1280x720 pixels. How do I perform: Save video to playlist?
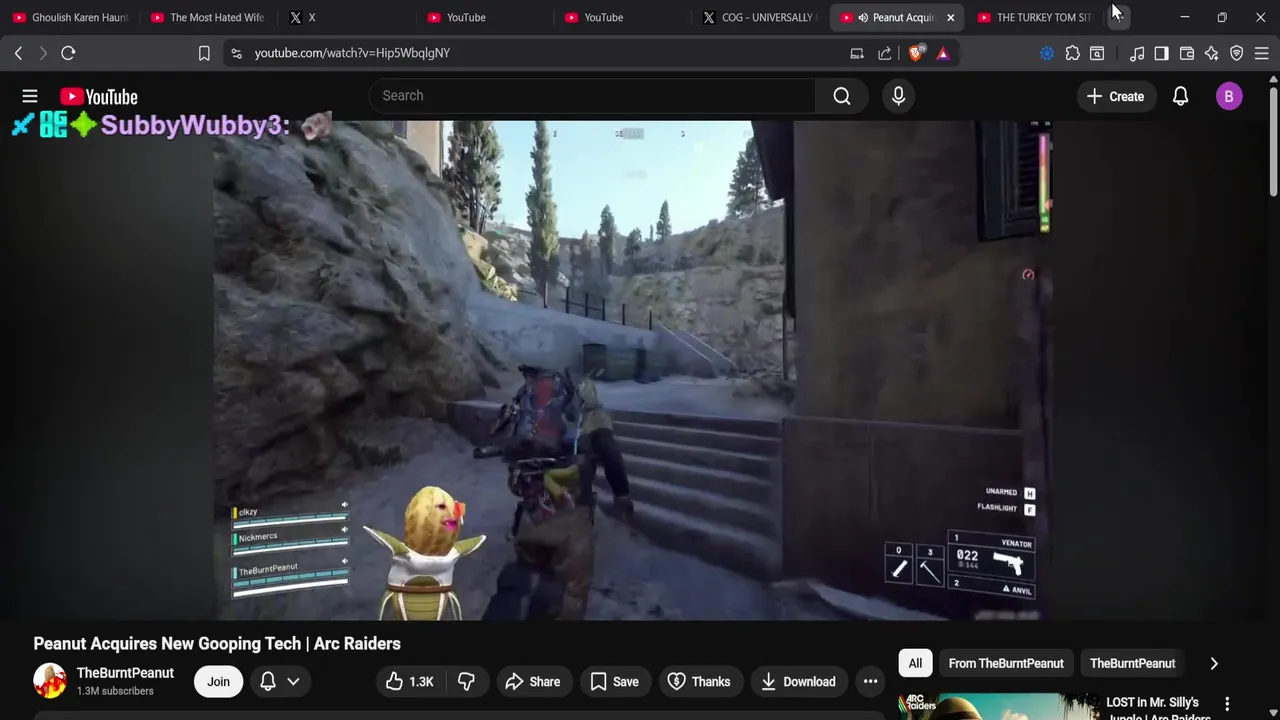(615, 682)
